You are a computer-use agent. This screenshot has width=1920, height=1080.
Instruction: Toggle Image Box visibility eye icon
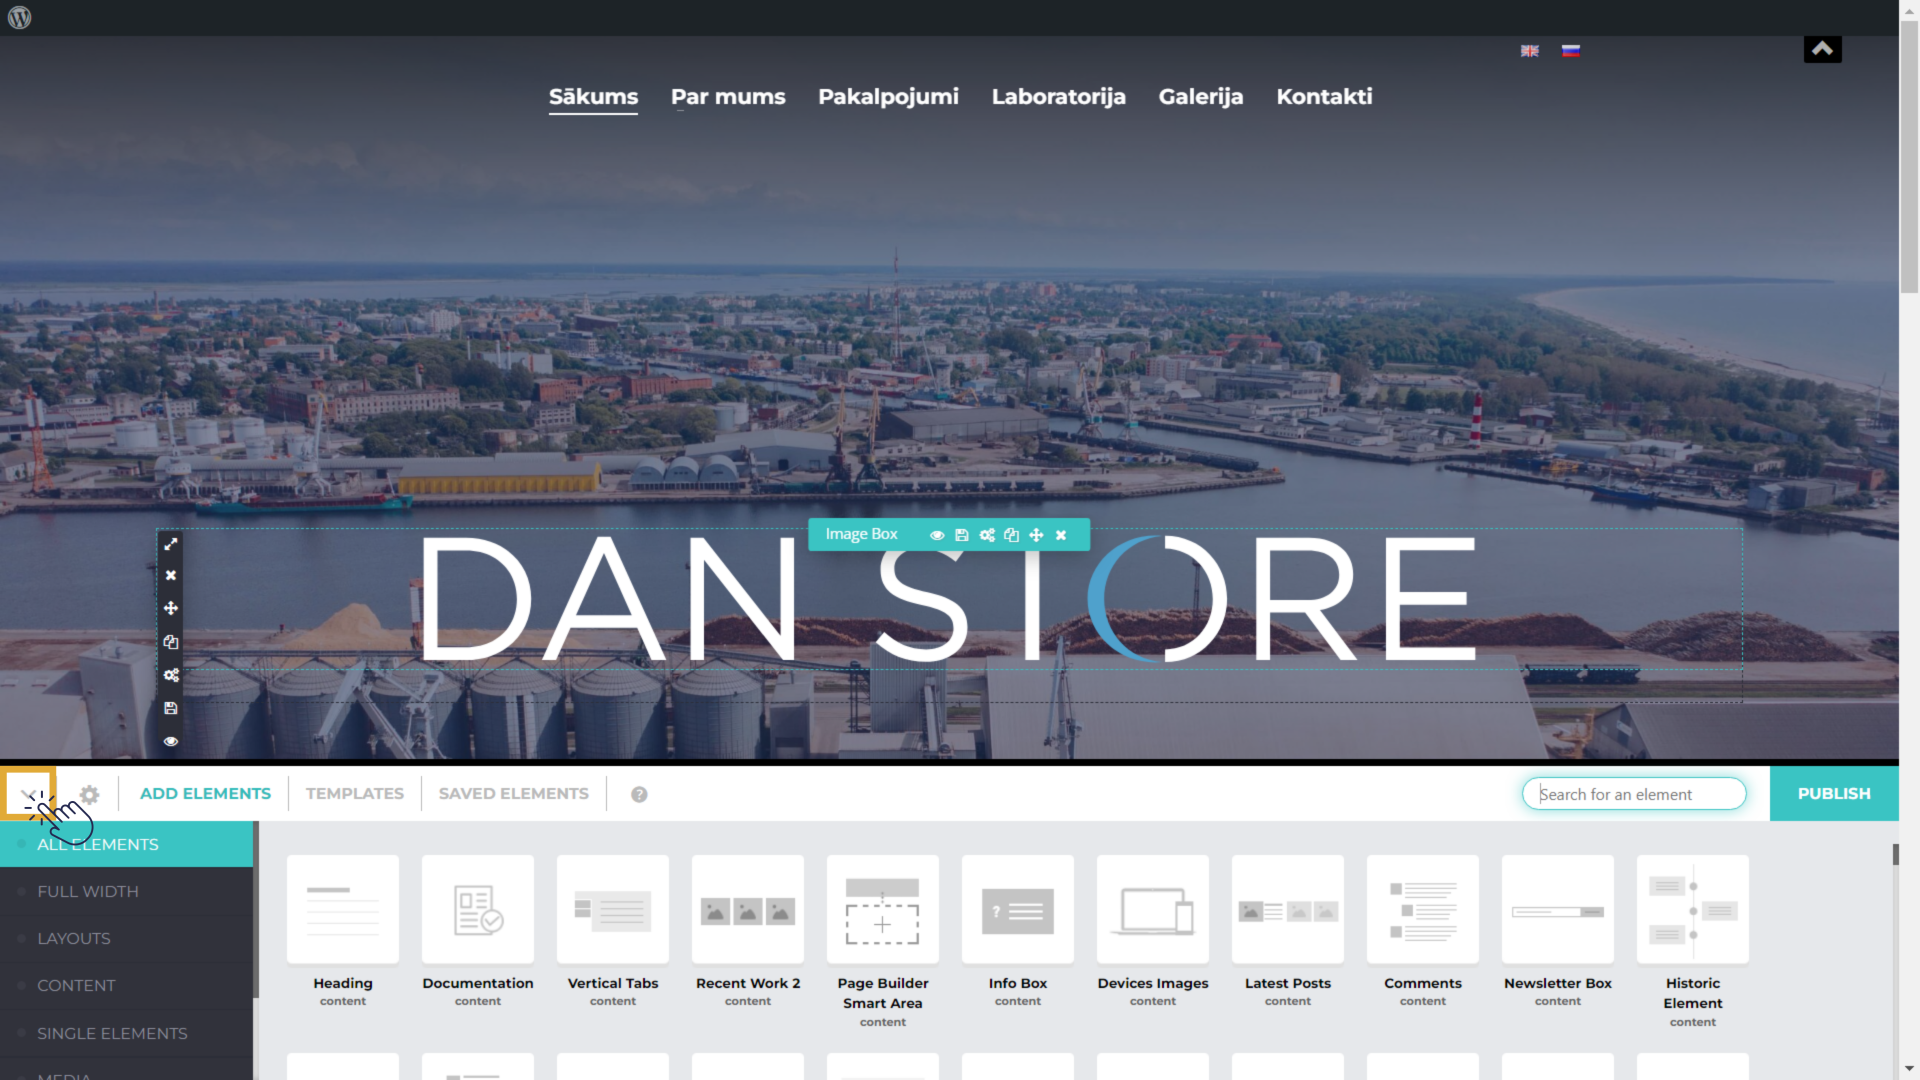click(937, 535)
